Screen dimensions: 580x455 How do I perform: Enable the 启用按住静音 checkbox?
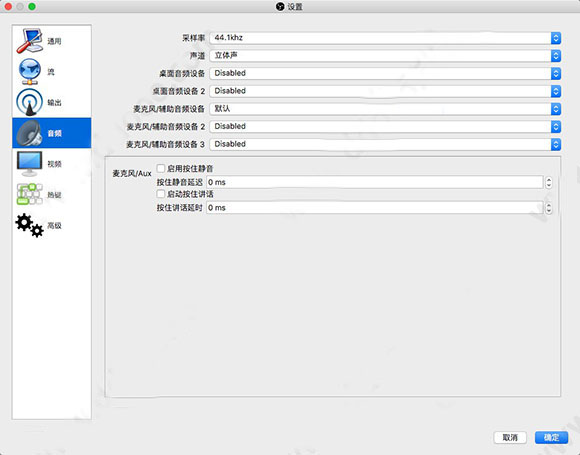click(x=161, y=169)
